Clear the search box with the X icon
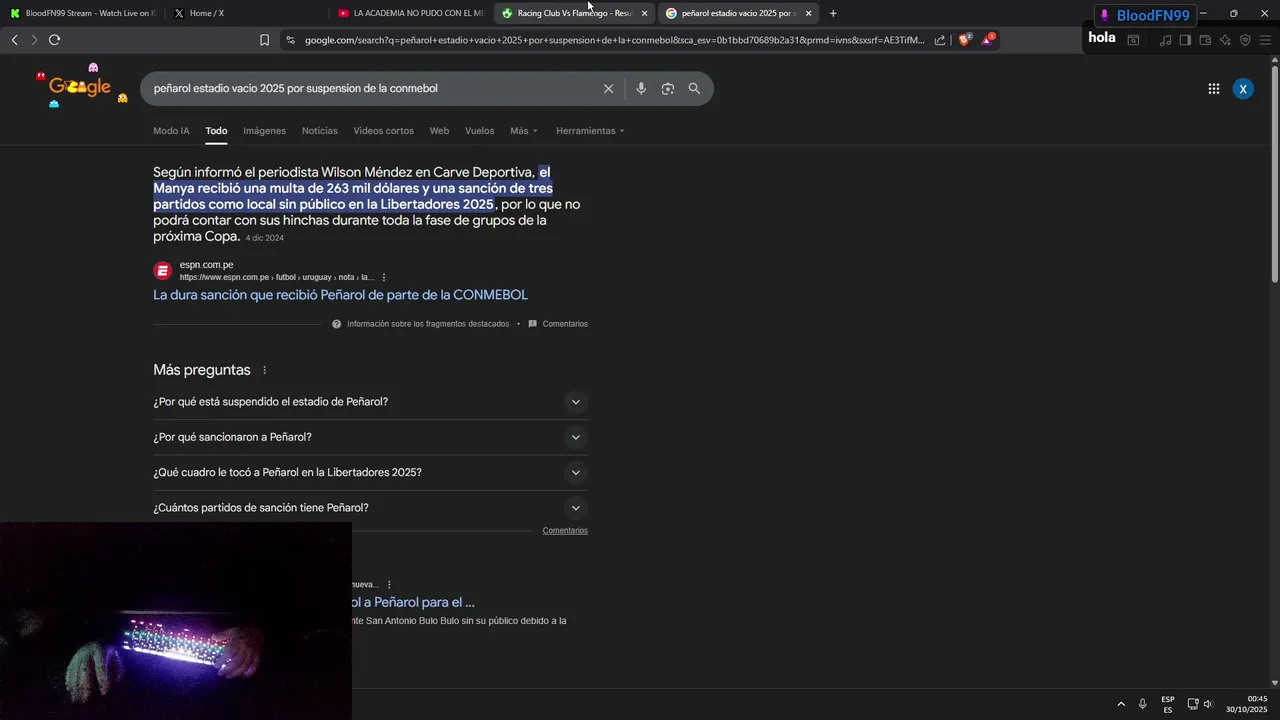1280x720 pixels. pyautogui.click(x=608, y=89)
